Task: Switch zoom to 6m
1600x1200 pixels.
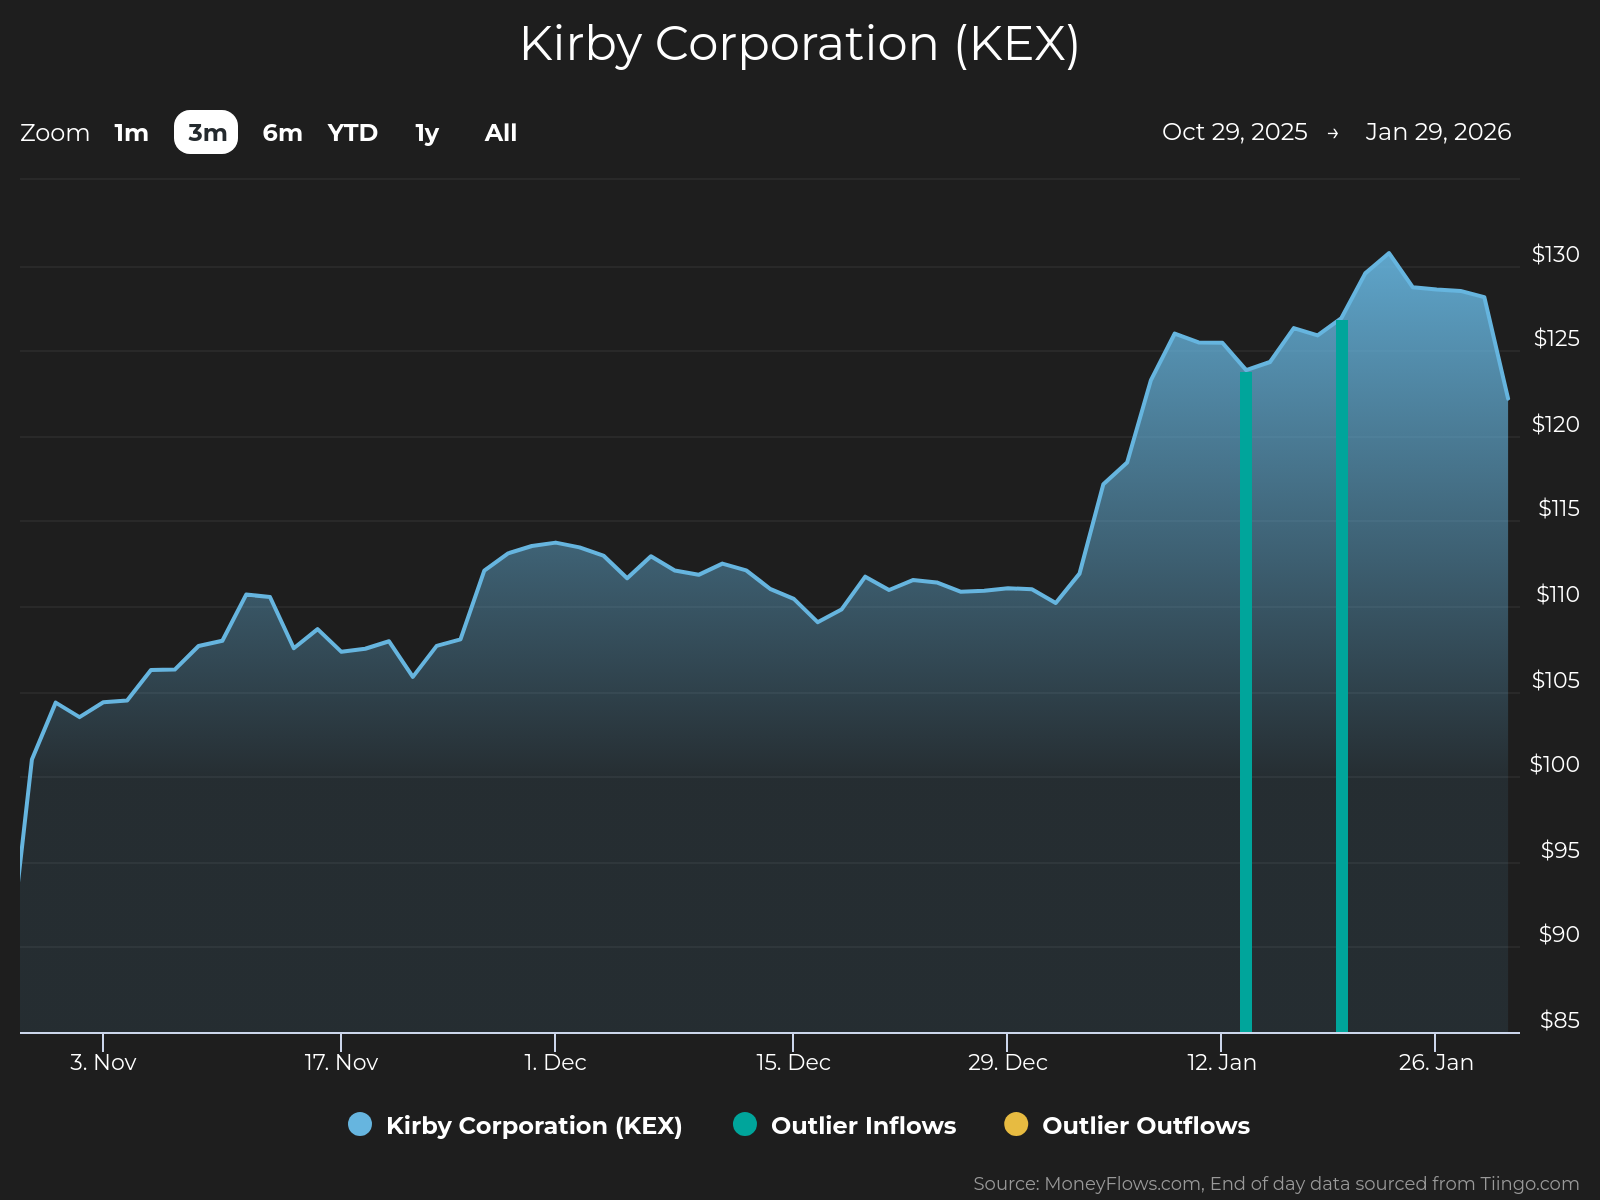Action: [x=282, y=133]
